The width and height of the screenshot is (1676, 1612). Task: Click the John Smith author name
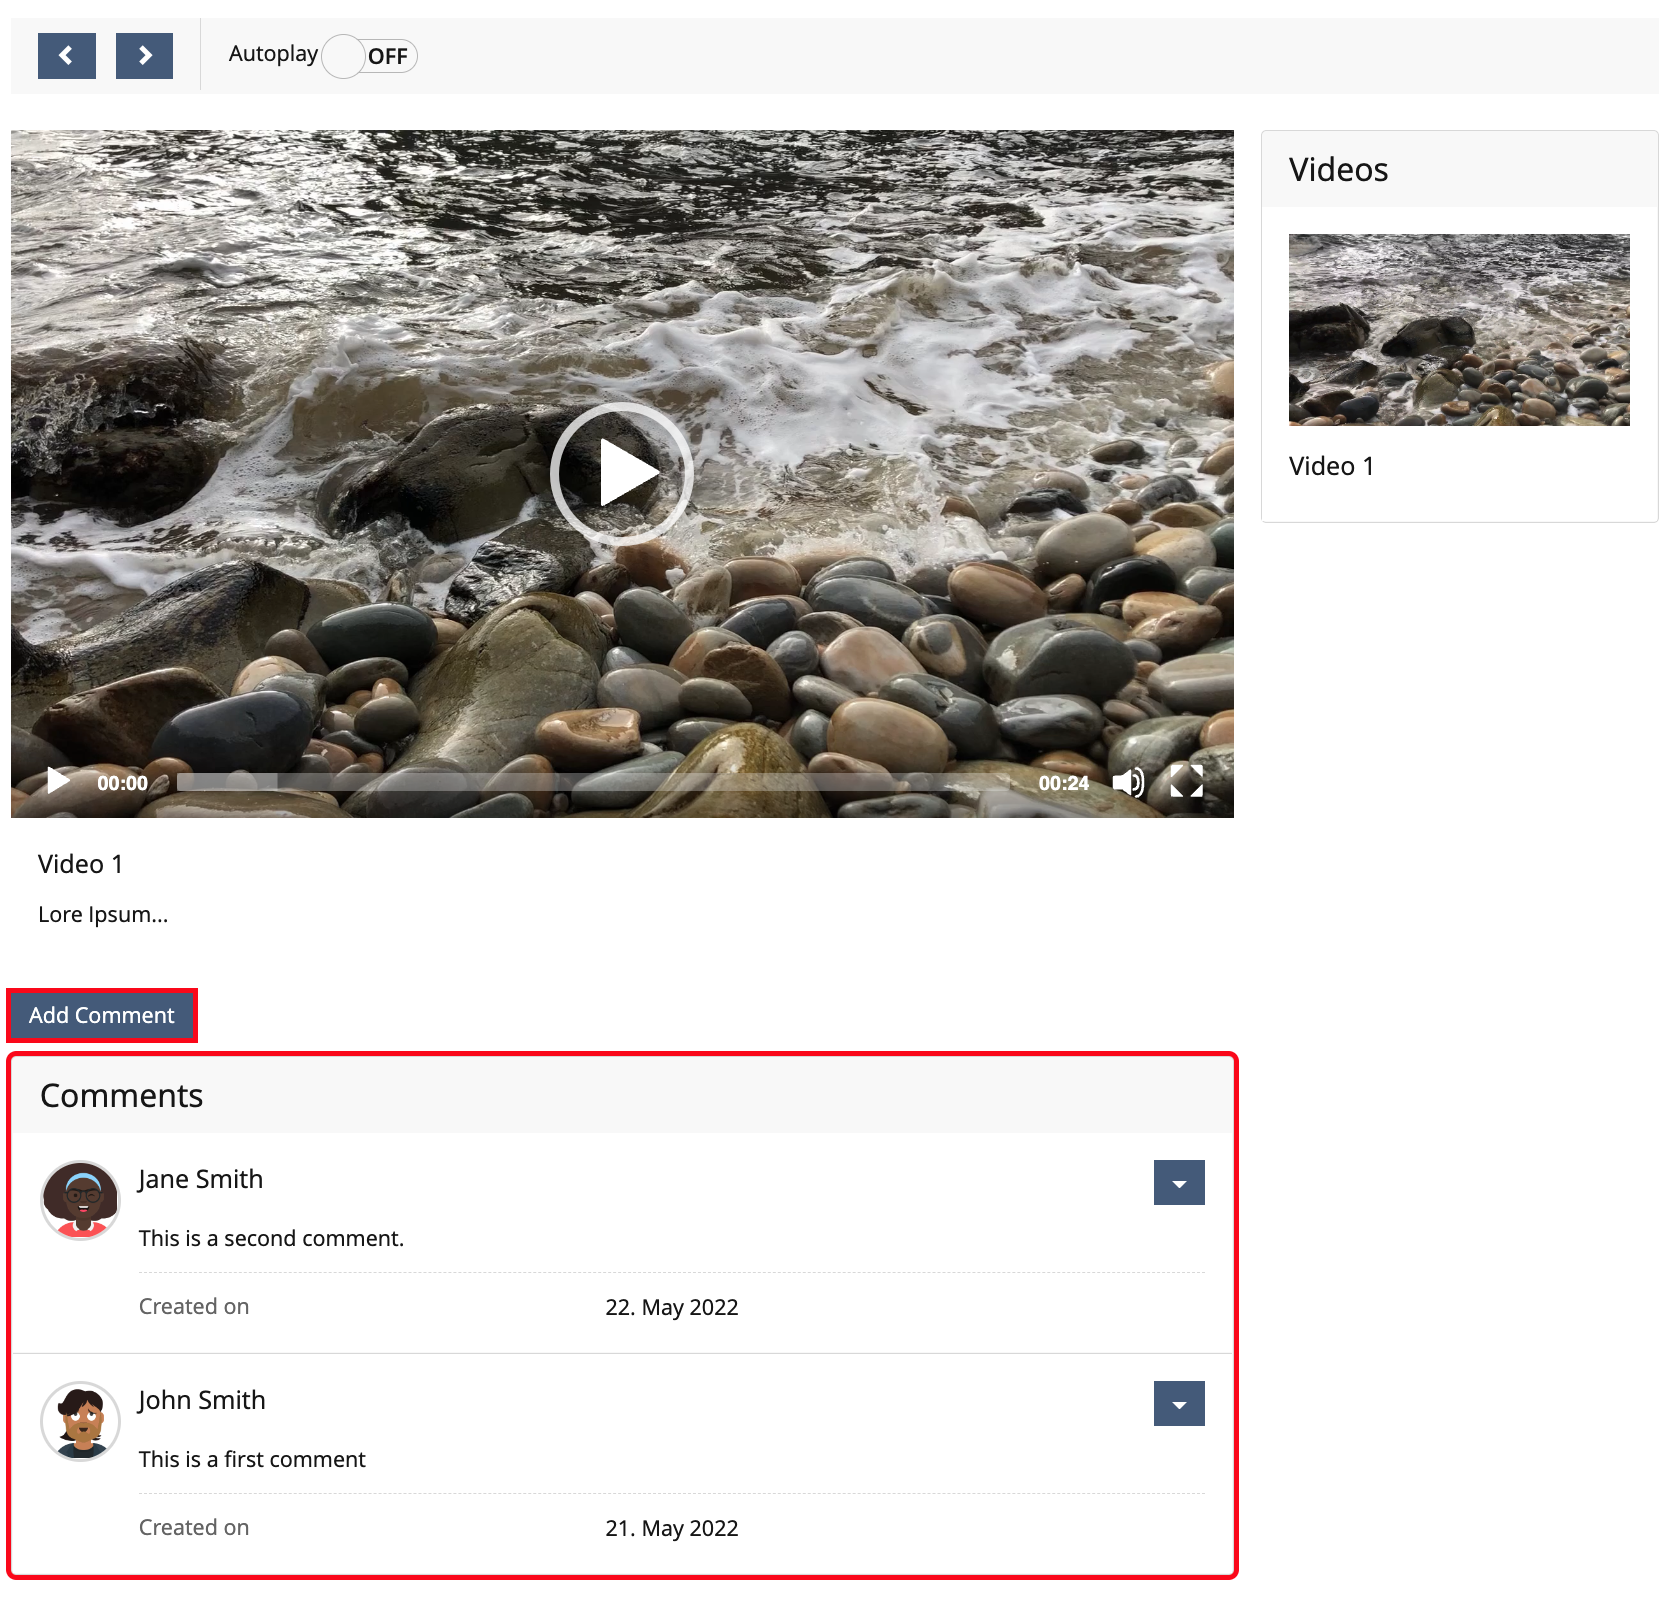201,1400
